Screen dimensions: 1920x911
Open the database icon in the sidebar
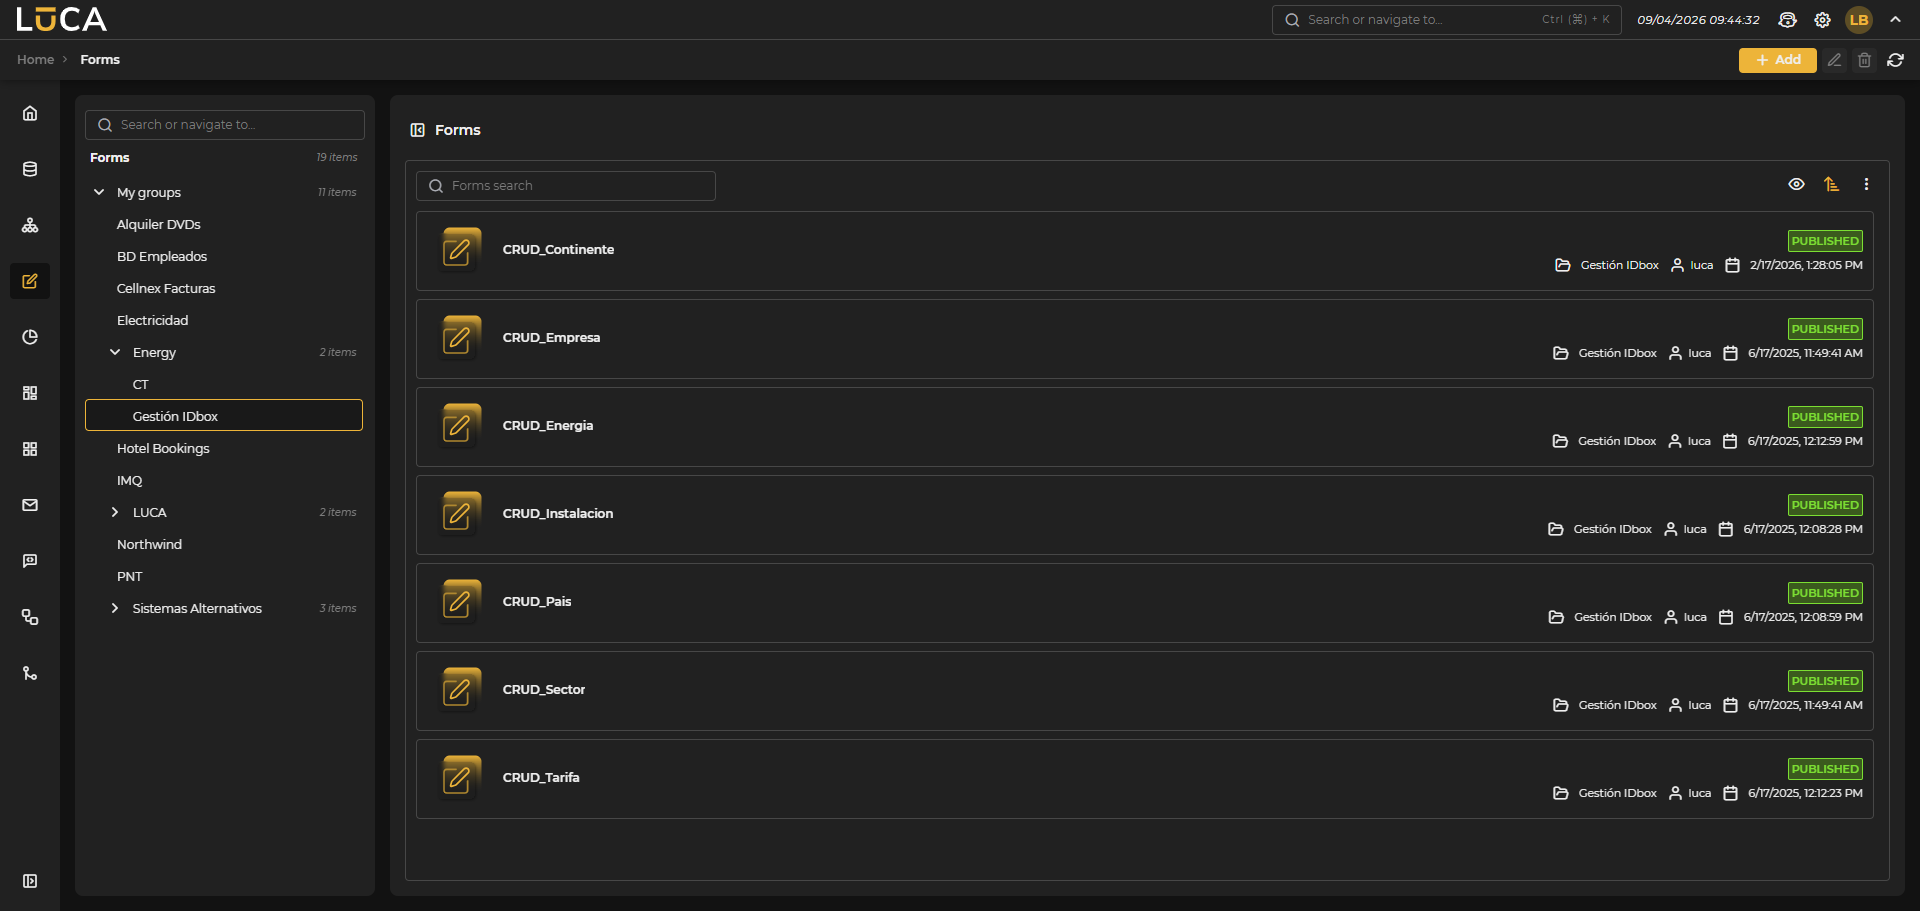click(30, 169)
